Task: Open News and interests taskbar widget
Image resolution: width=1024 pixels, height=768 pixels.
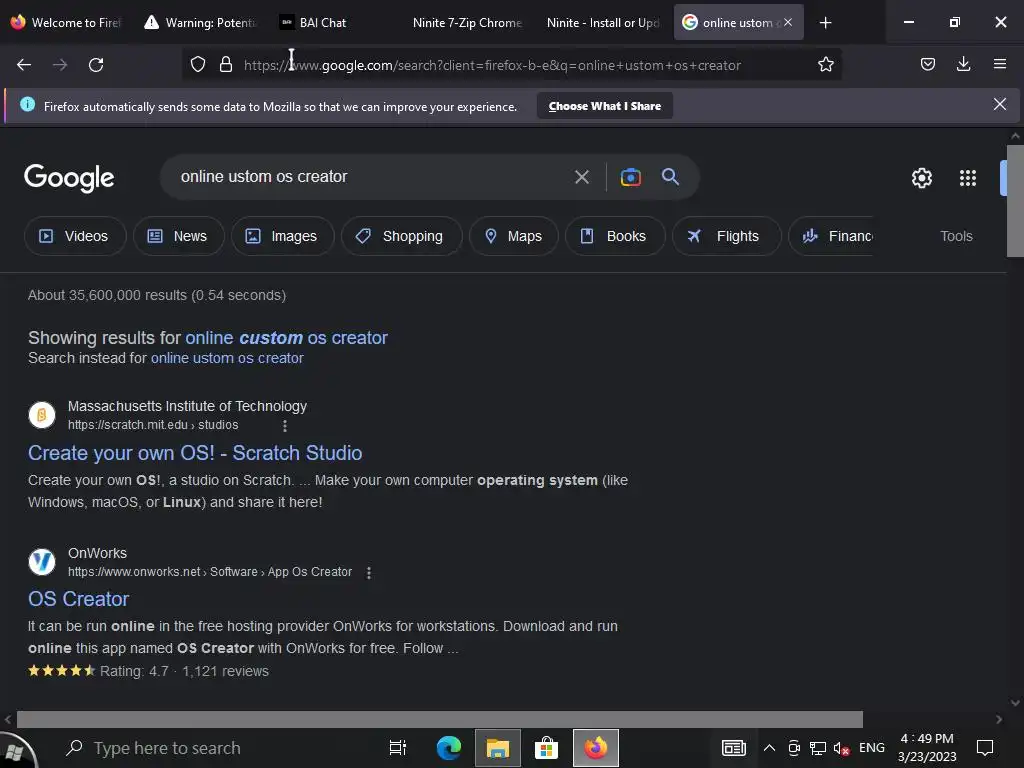Action: point(733,748)
